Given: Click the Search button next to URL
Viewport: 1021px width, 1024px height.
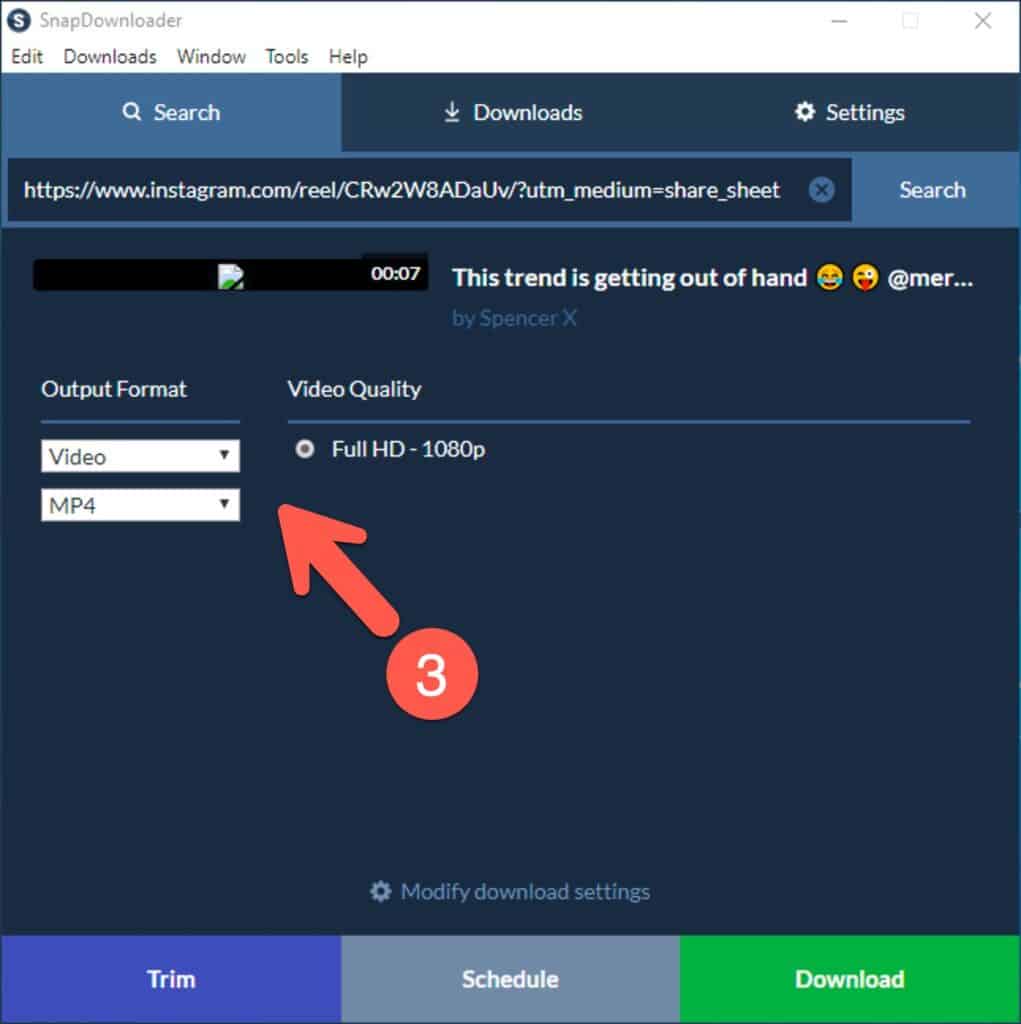Looking at the screenshot, I should 933,190.
